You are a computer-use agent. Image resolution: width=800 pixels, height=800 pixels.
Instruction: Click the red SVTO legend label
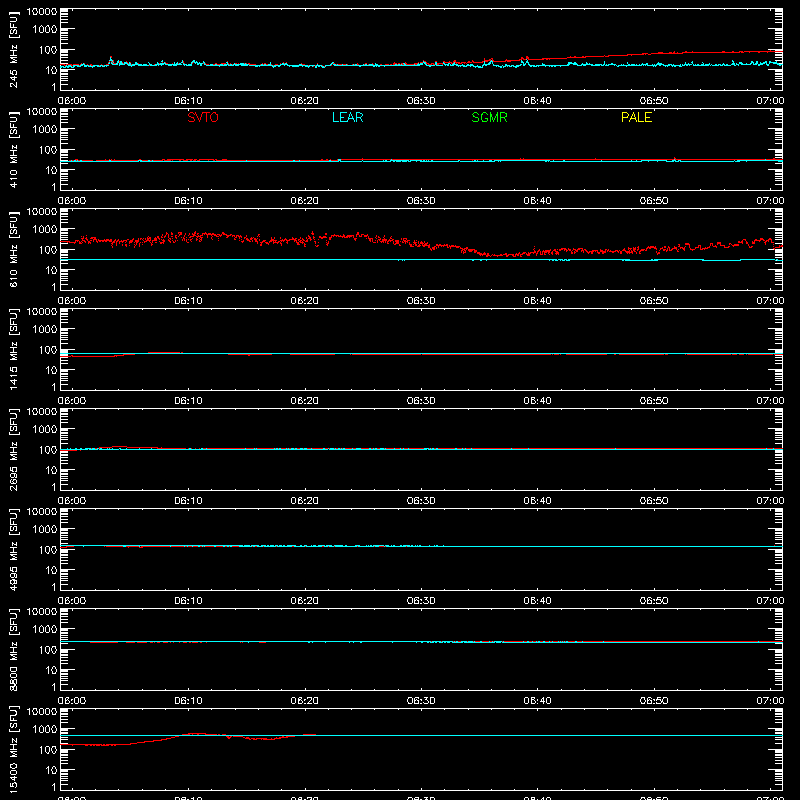coord(203,117)
